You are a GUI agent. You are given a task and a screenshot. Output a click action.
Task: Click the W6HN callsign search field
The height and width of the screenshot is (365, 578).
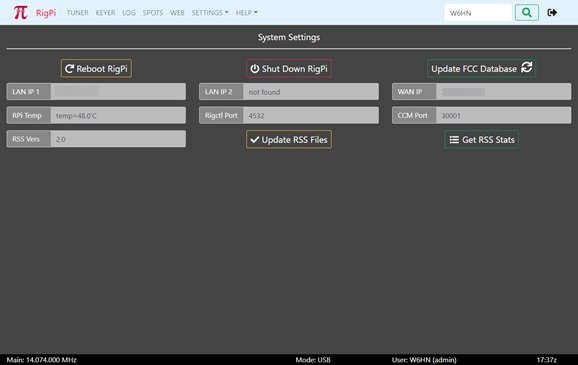478,13
